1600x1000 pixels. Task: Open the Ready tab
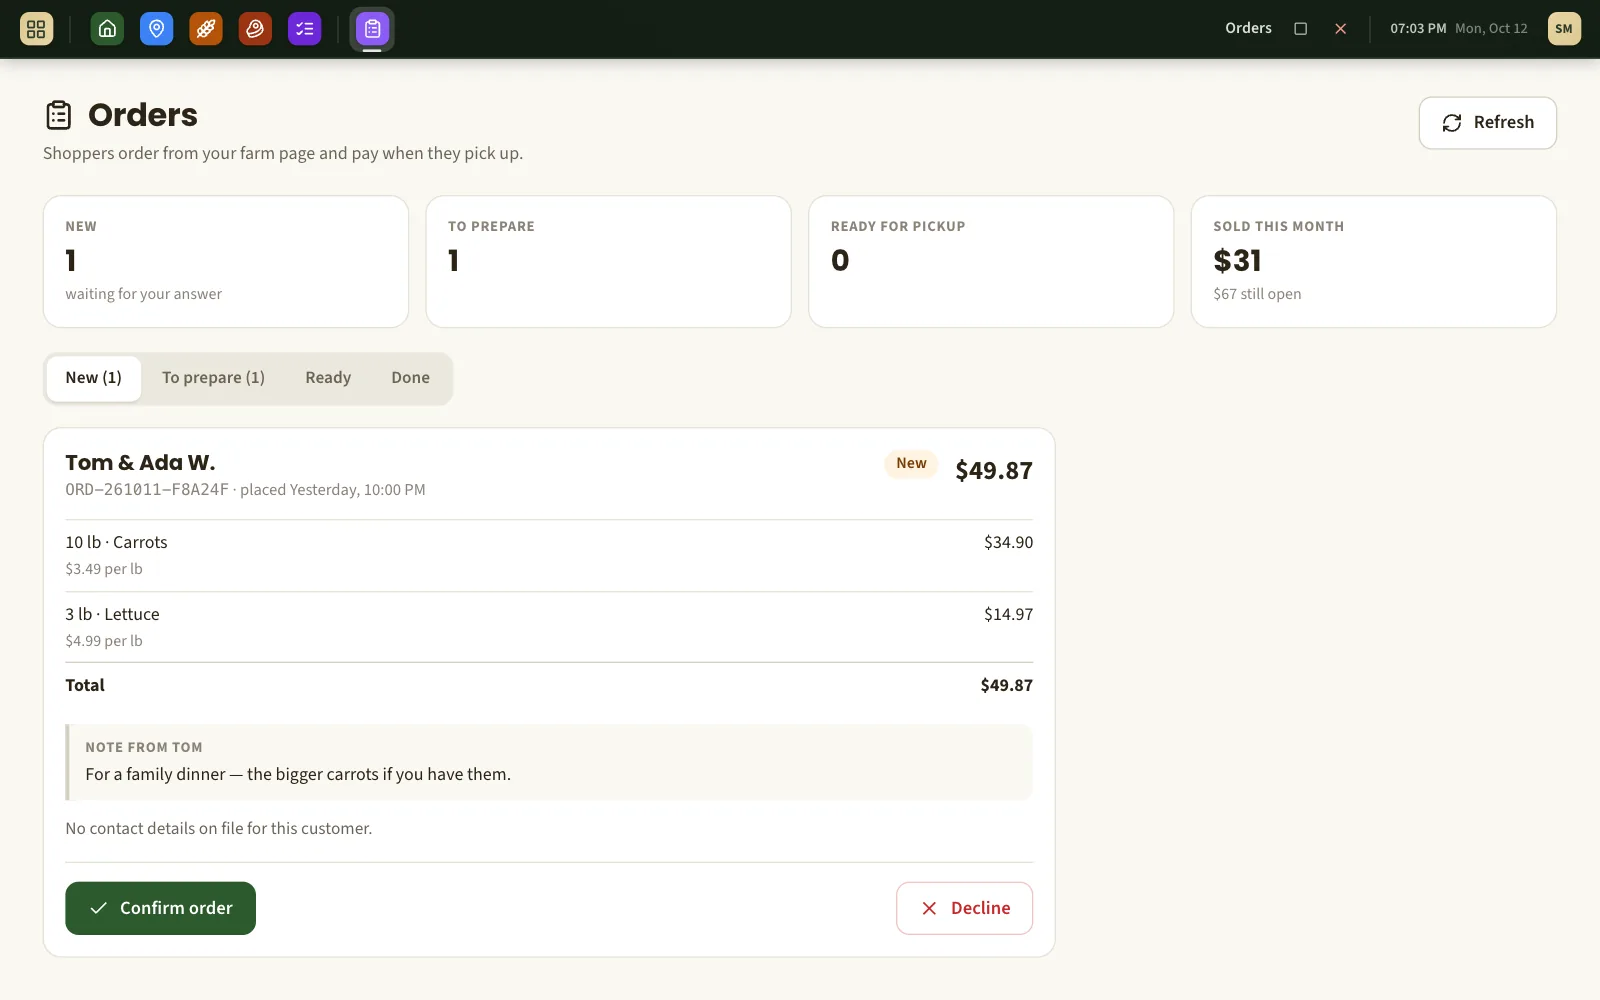[x=328, y=378]
